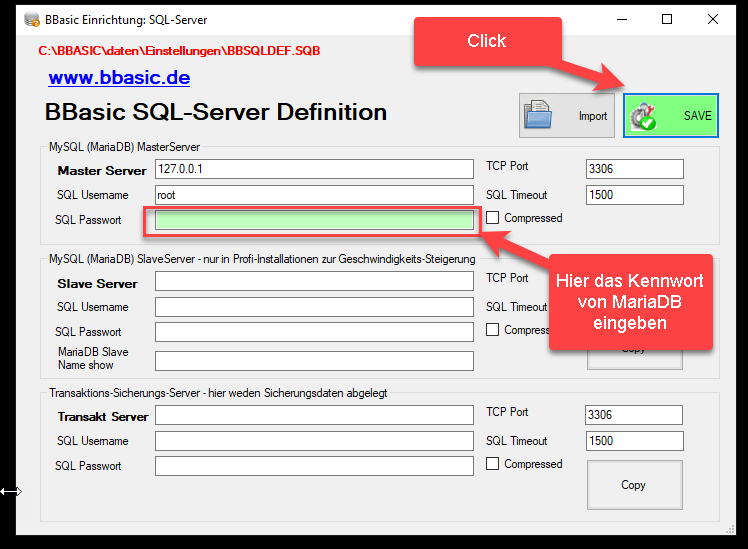The width and height of the screenshot is (748, 549).
Task: Click the Slave SQL Passwort field
Action: coord(314,332)
